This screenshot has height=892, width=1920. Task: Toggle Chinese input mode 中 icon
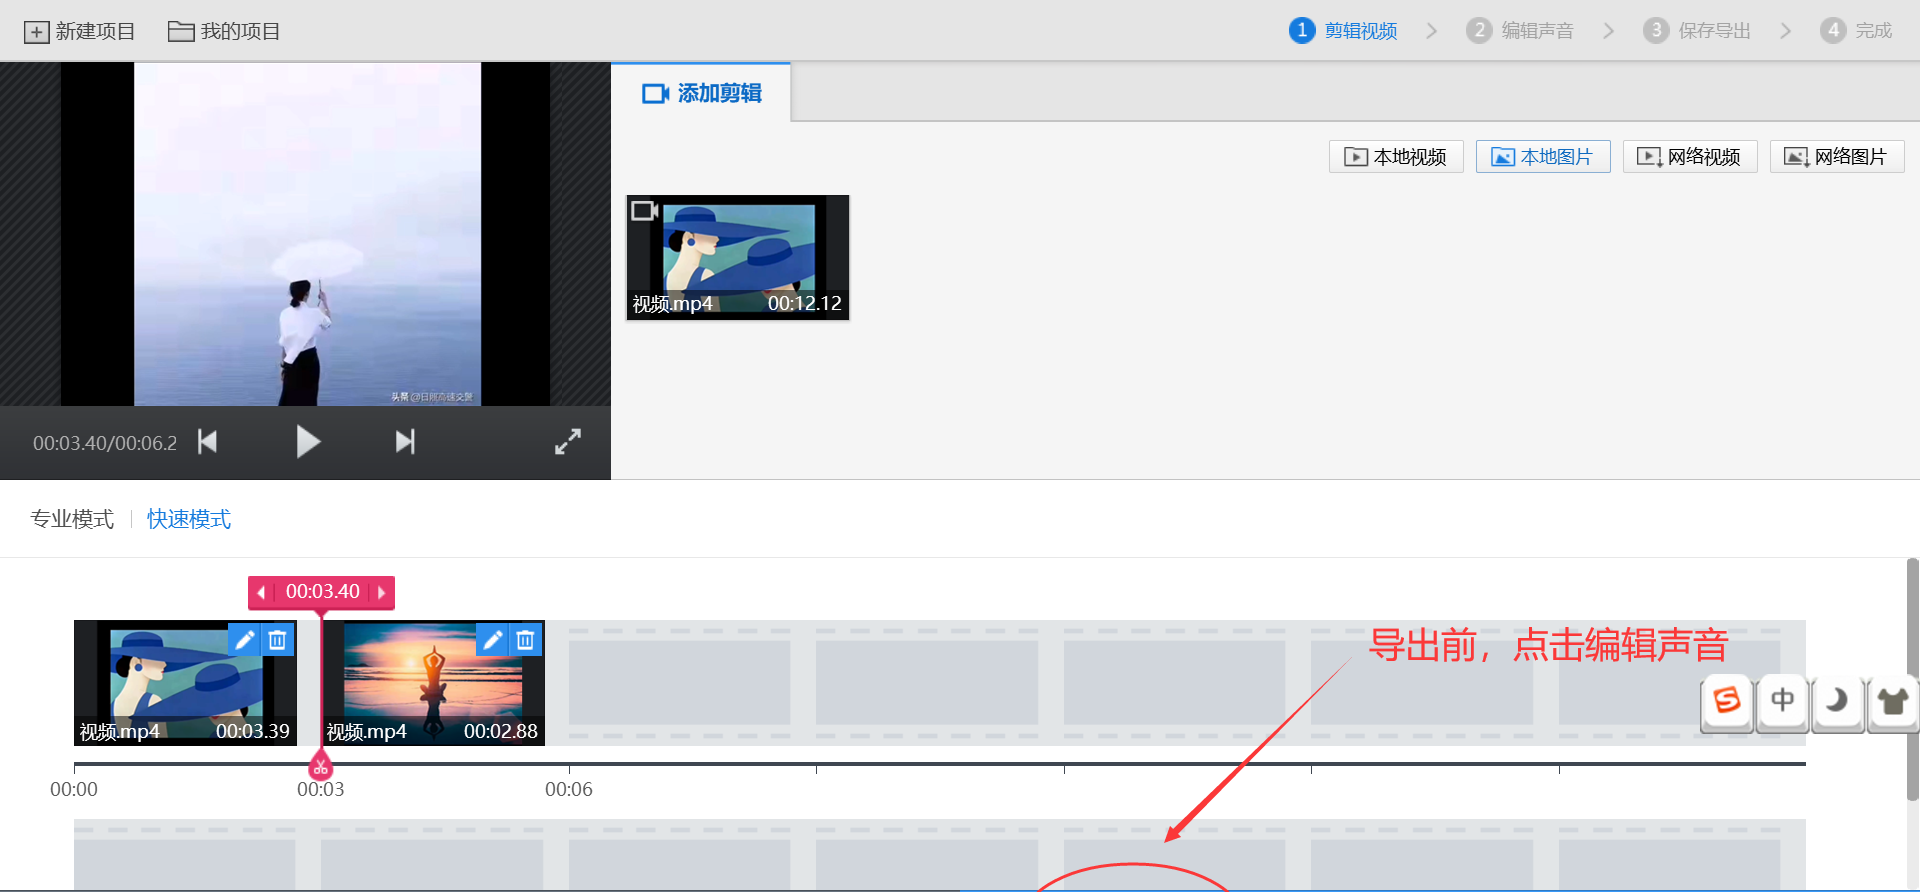[1782, 701]
